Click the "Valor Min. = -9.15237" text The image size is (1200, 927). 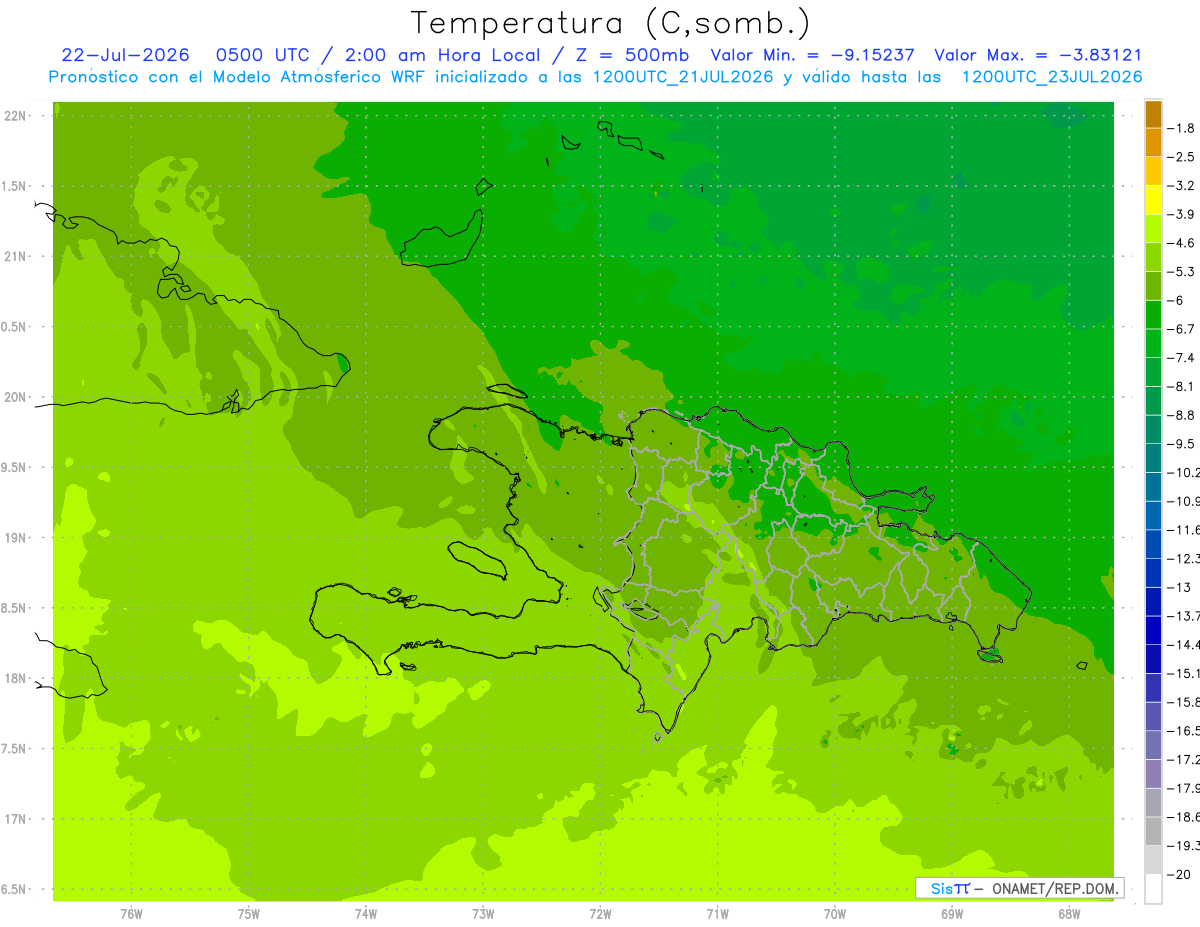(811, 55)
